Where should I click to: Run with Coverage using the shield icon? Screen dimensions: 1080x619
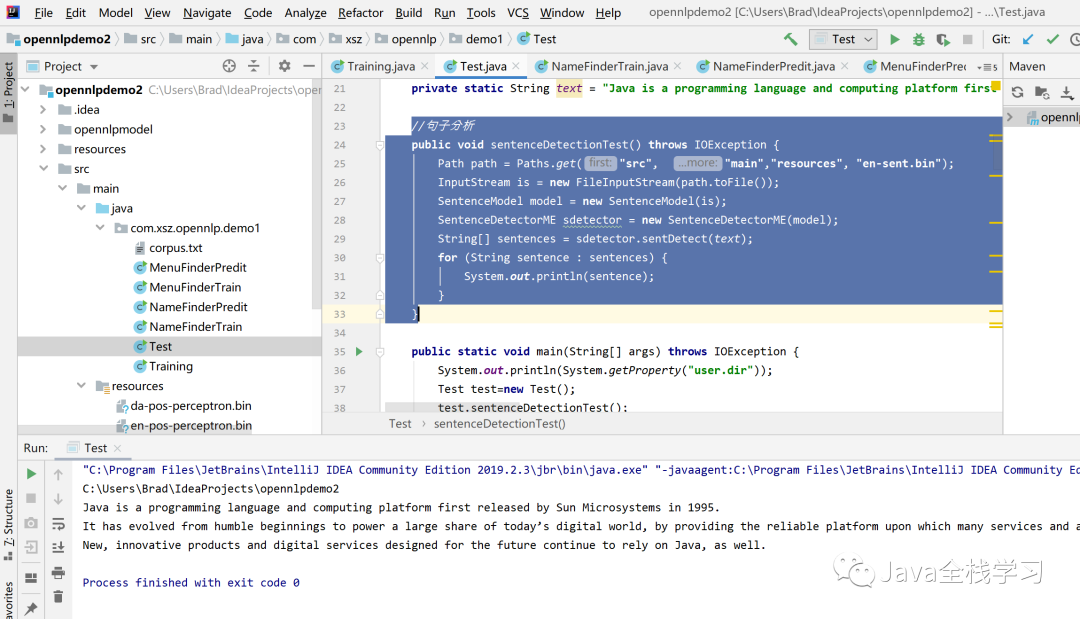coord(942,39)
